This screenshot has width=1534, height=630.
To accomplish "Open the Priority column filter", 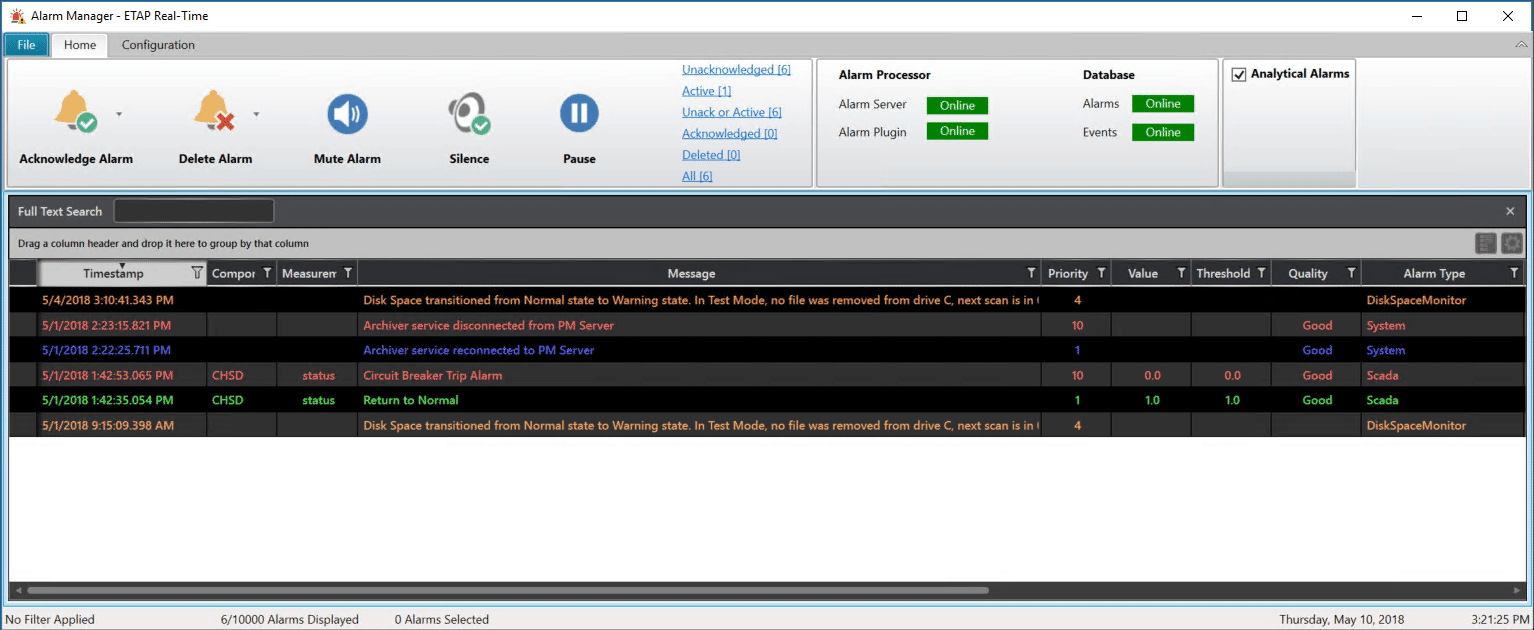I will [1101, 273].
